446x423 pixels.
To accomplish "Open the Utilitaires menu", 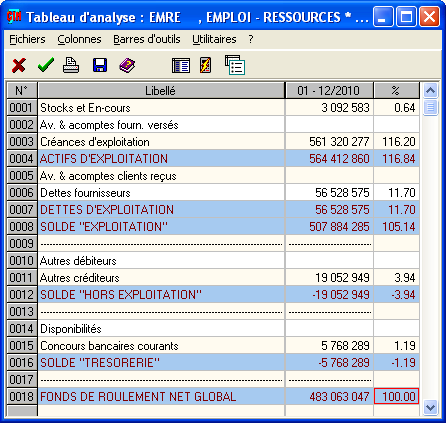I will (214, 39).
